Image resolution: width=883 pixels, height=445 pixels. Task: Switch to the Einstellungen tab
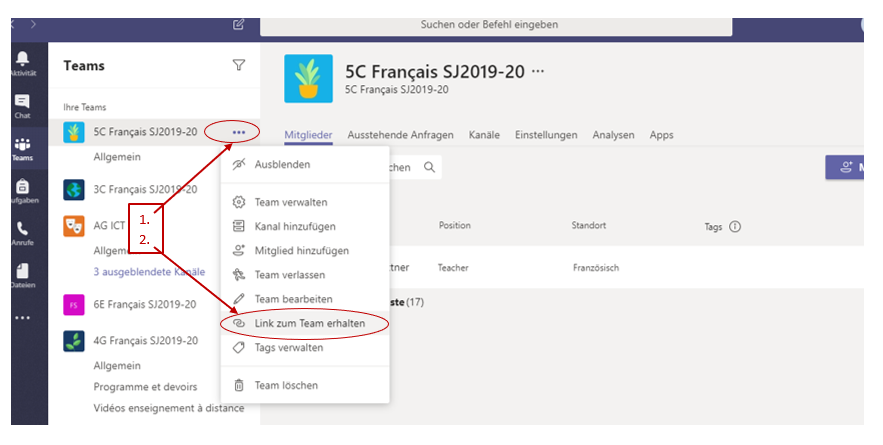(x=546, y=135)
